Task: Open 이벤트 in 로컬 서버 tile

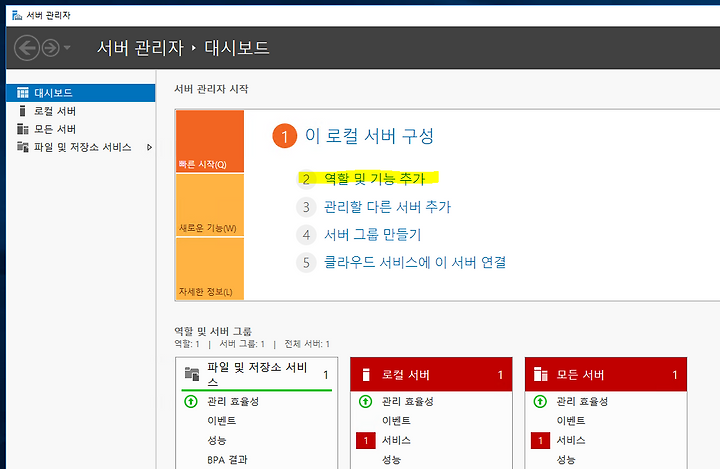Action: click(396, 421)
